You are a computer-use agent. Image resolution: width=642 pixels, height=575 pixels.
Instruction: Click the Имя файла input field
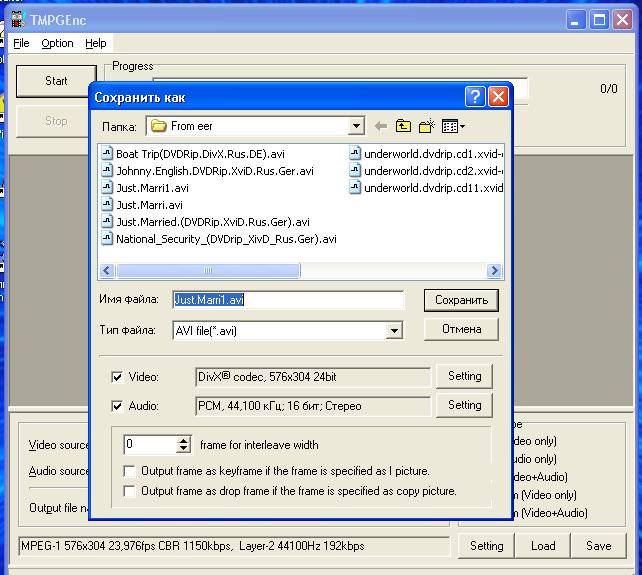point(288,300)
